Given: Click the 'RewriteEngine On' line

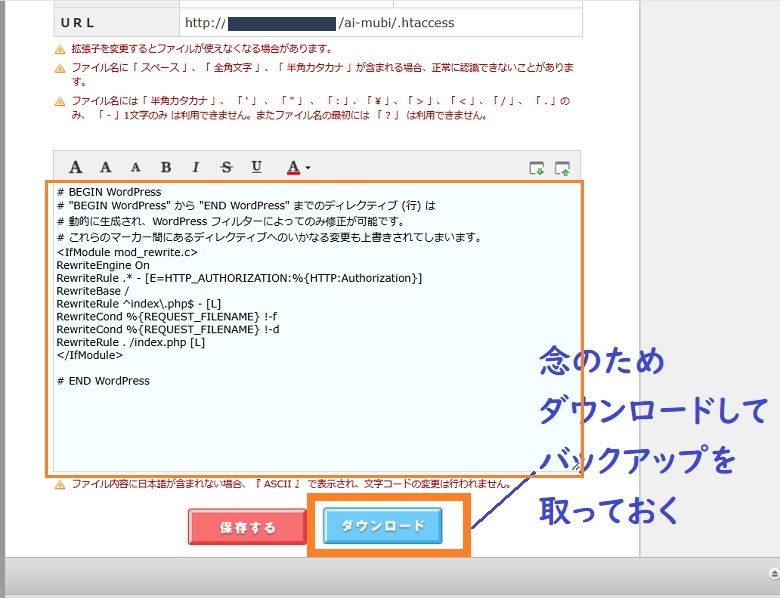Looking at the screenshot, I should [x=103, y=265].
